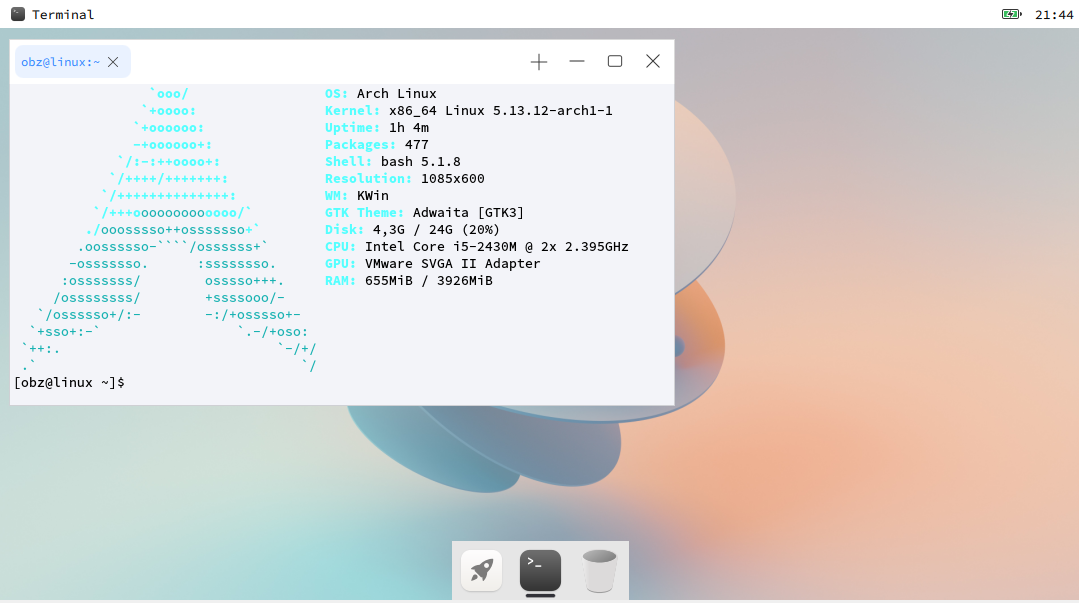The image size is (1079, 603).
Task: Click the Terminal icon in the dock
Action: 540,570
